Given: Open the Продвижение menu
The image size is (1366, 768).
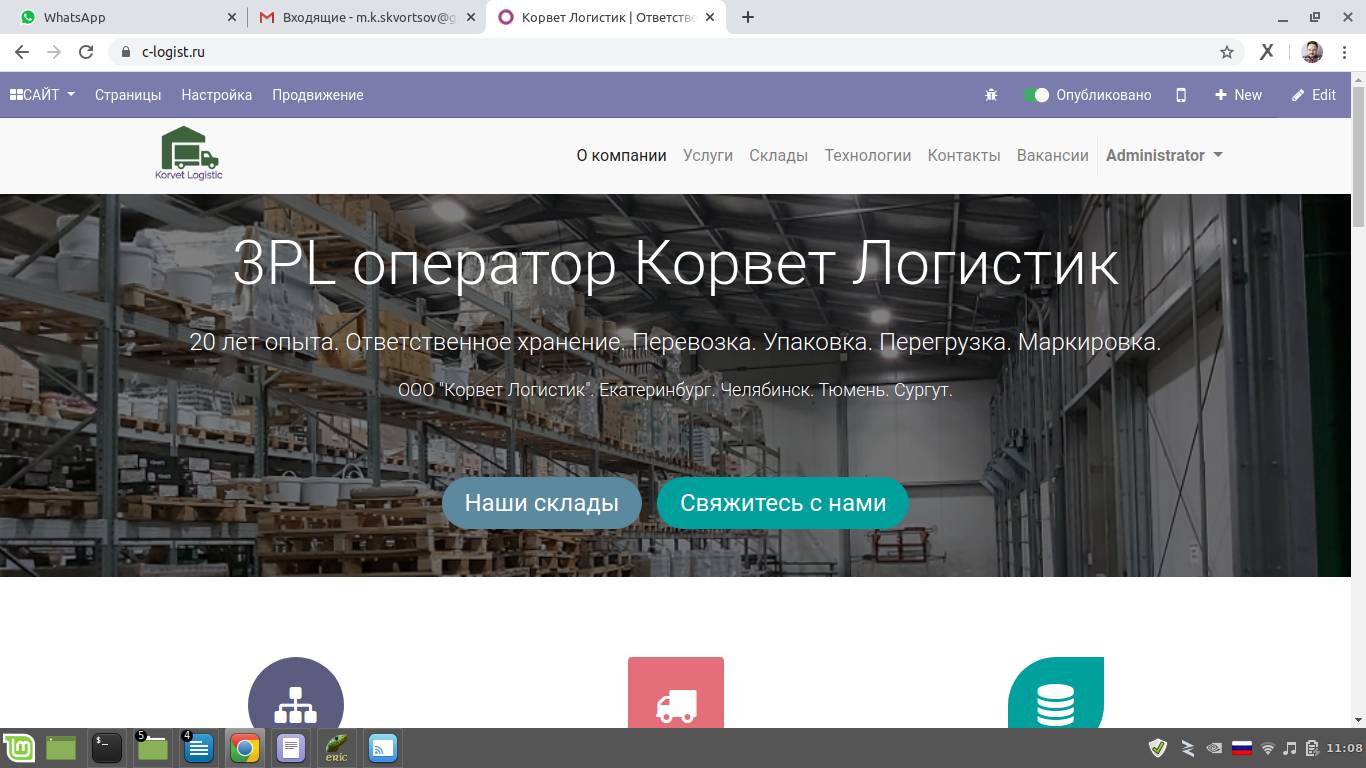Looking at the screenshot, I should [317, 95].
